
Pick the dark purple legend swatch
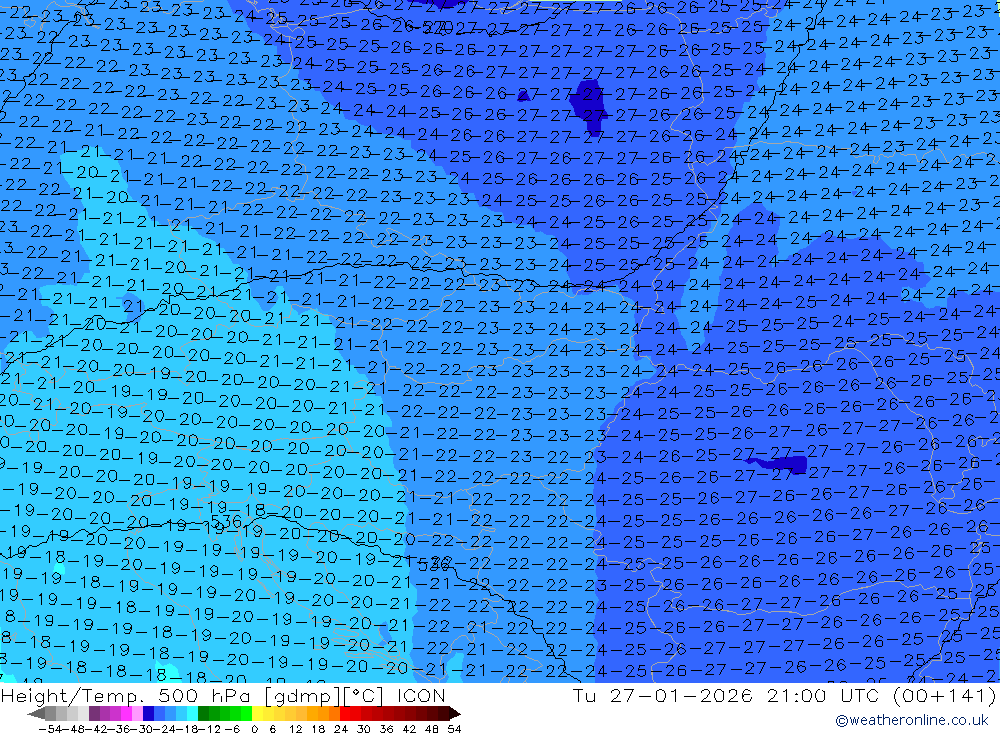coord(94,714)
